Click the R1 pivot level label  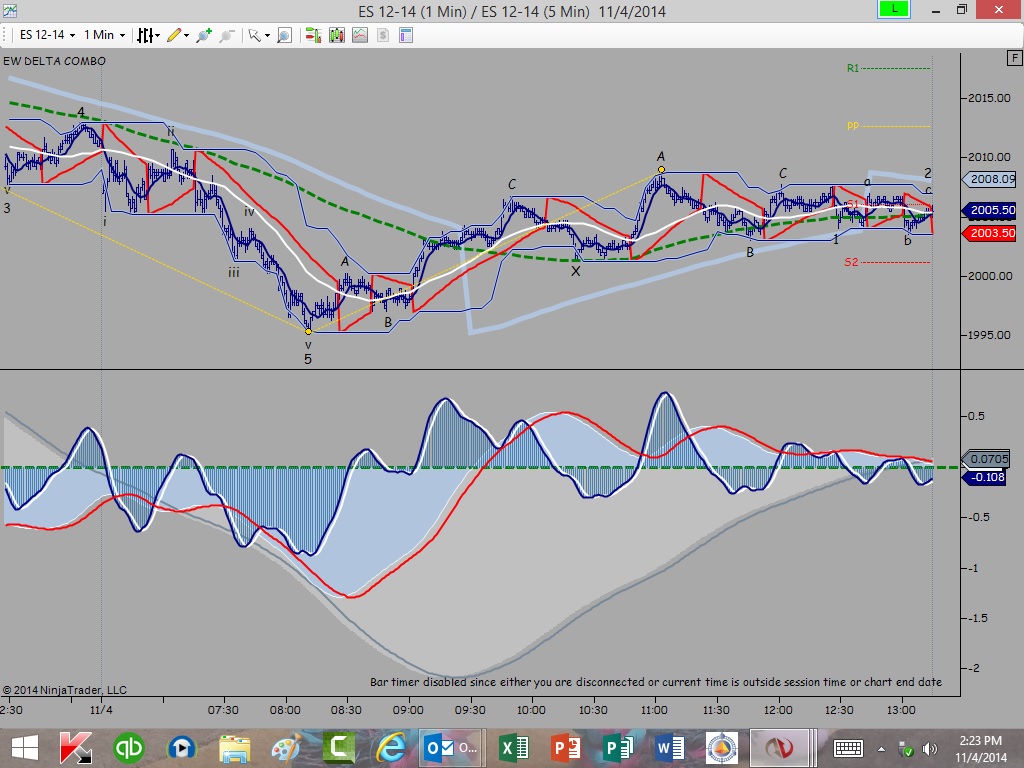853,68
